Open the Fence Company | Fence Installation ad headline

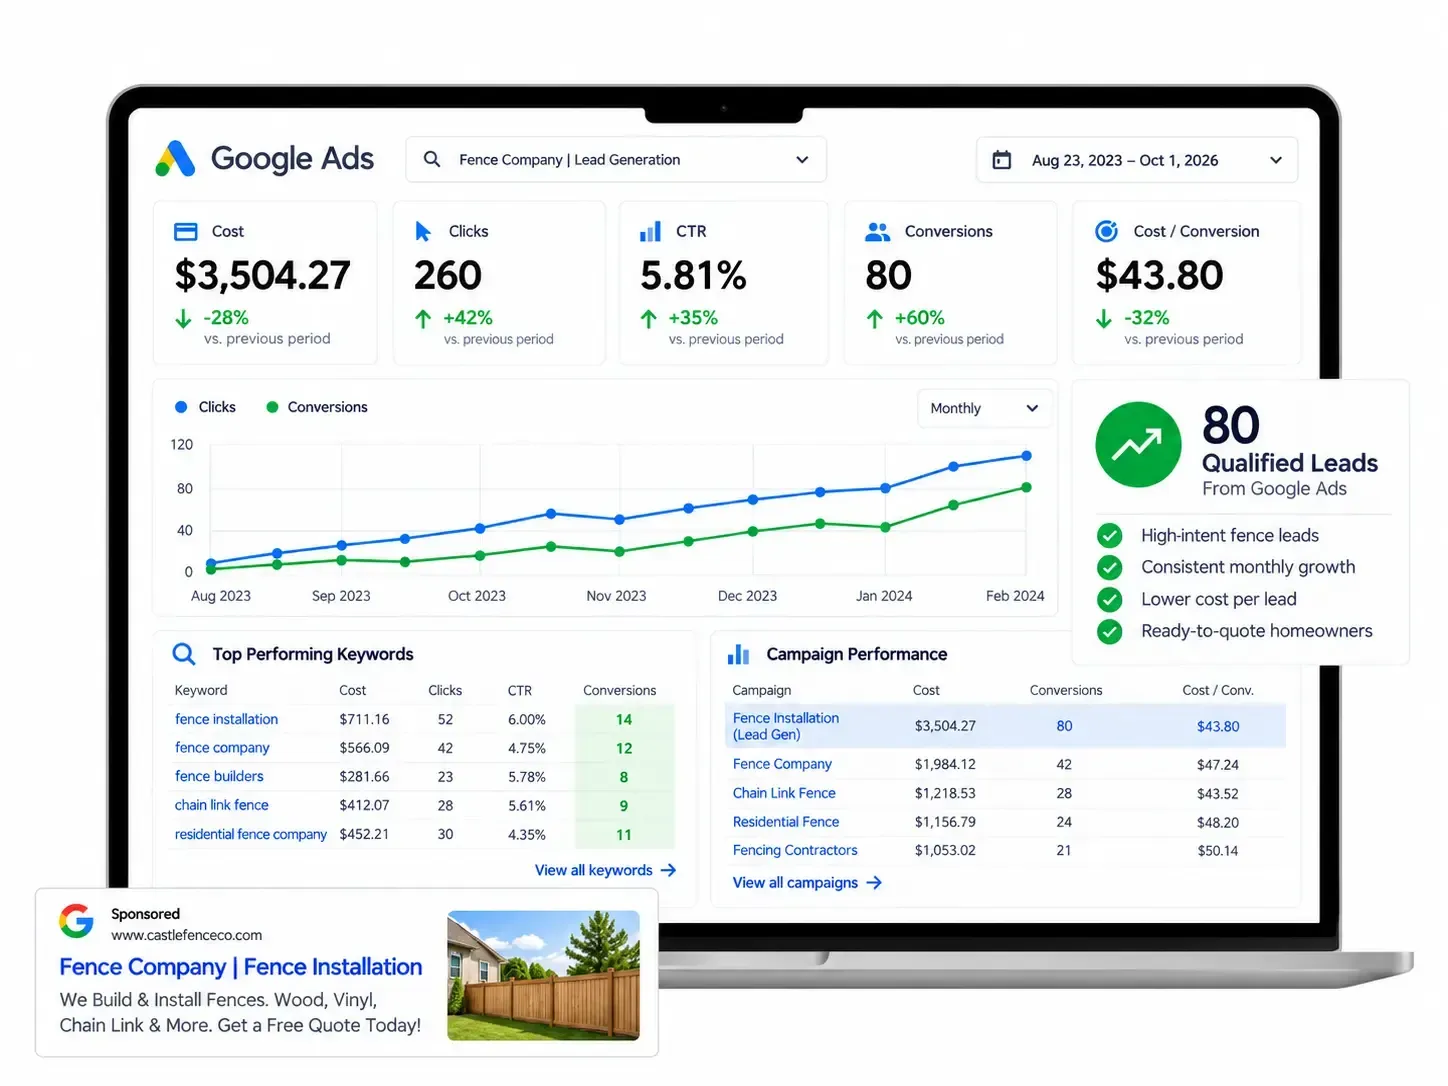241,967
